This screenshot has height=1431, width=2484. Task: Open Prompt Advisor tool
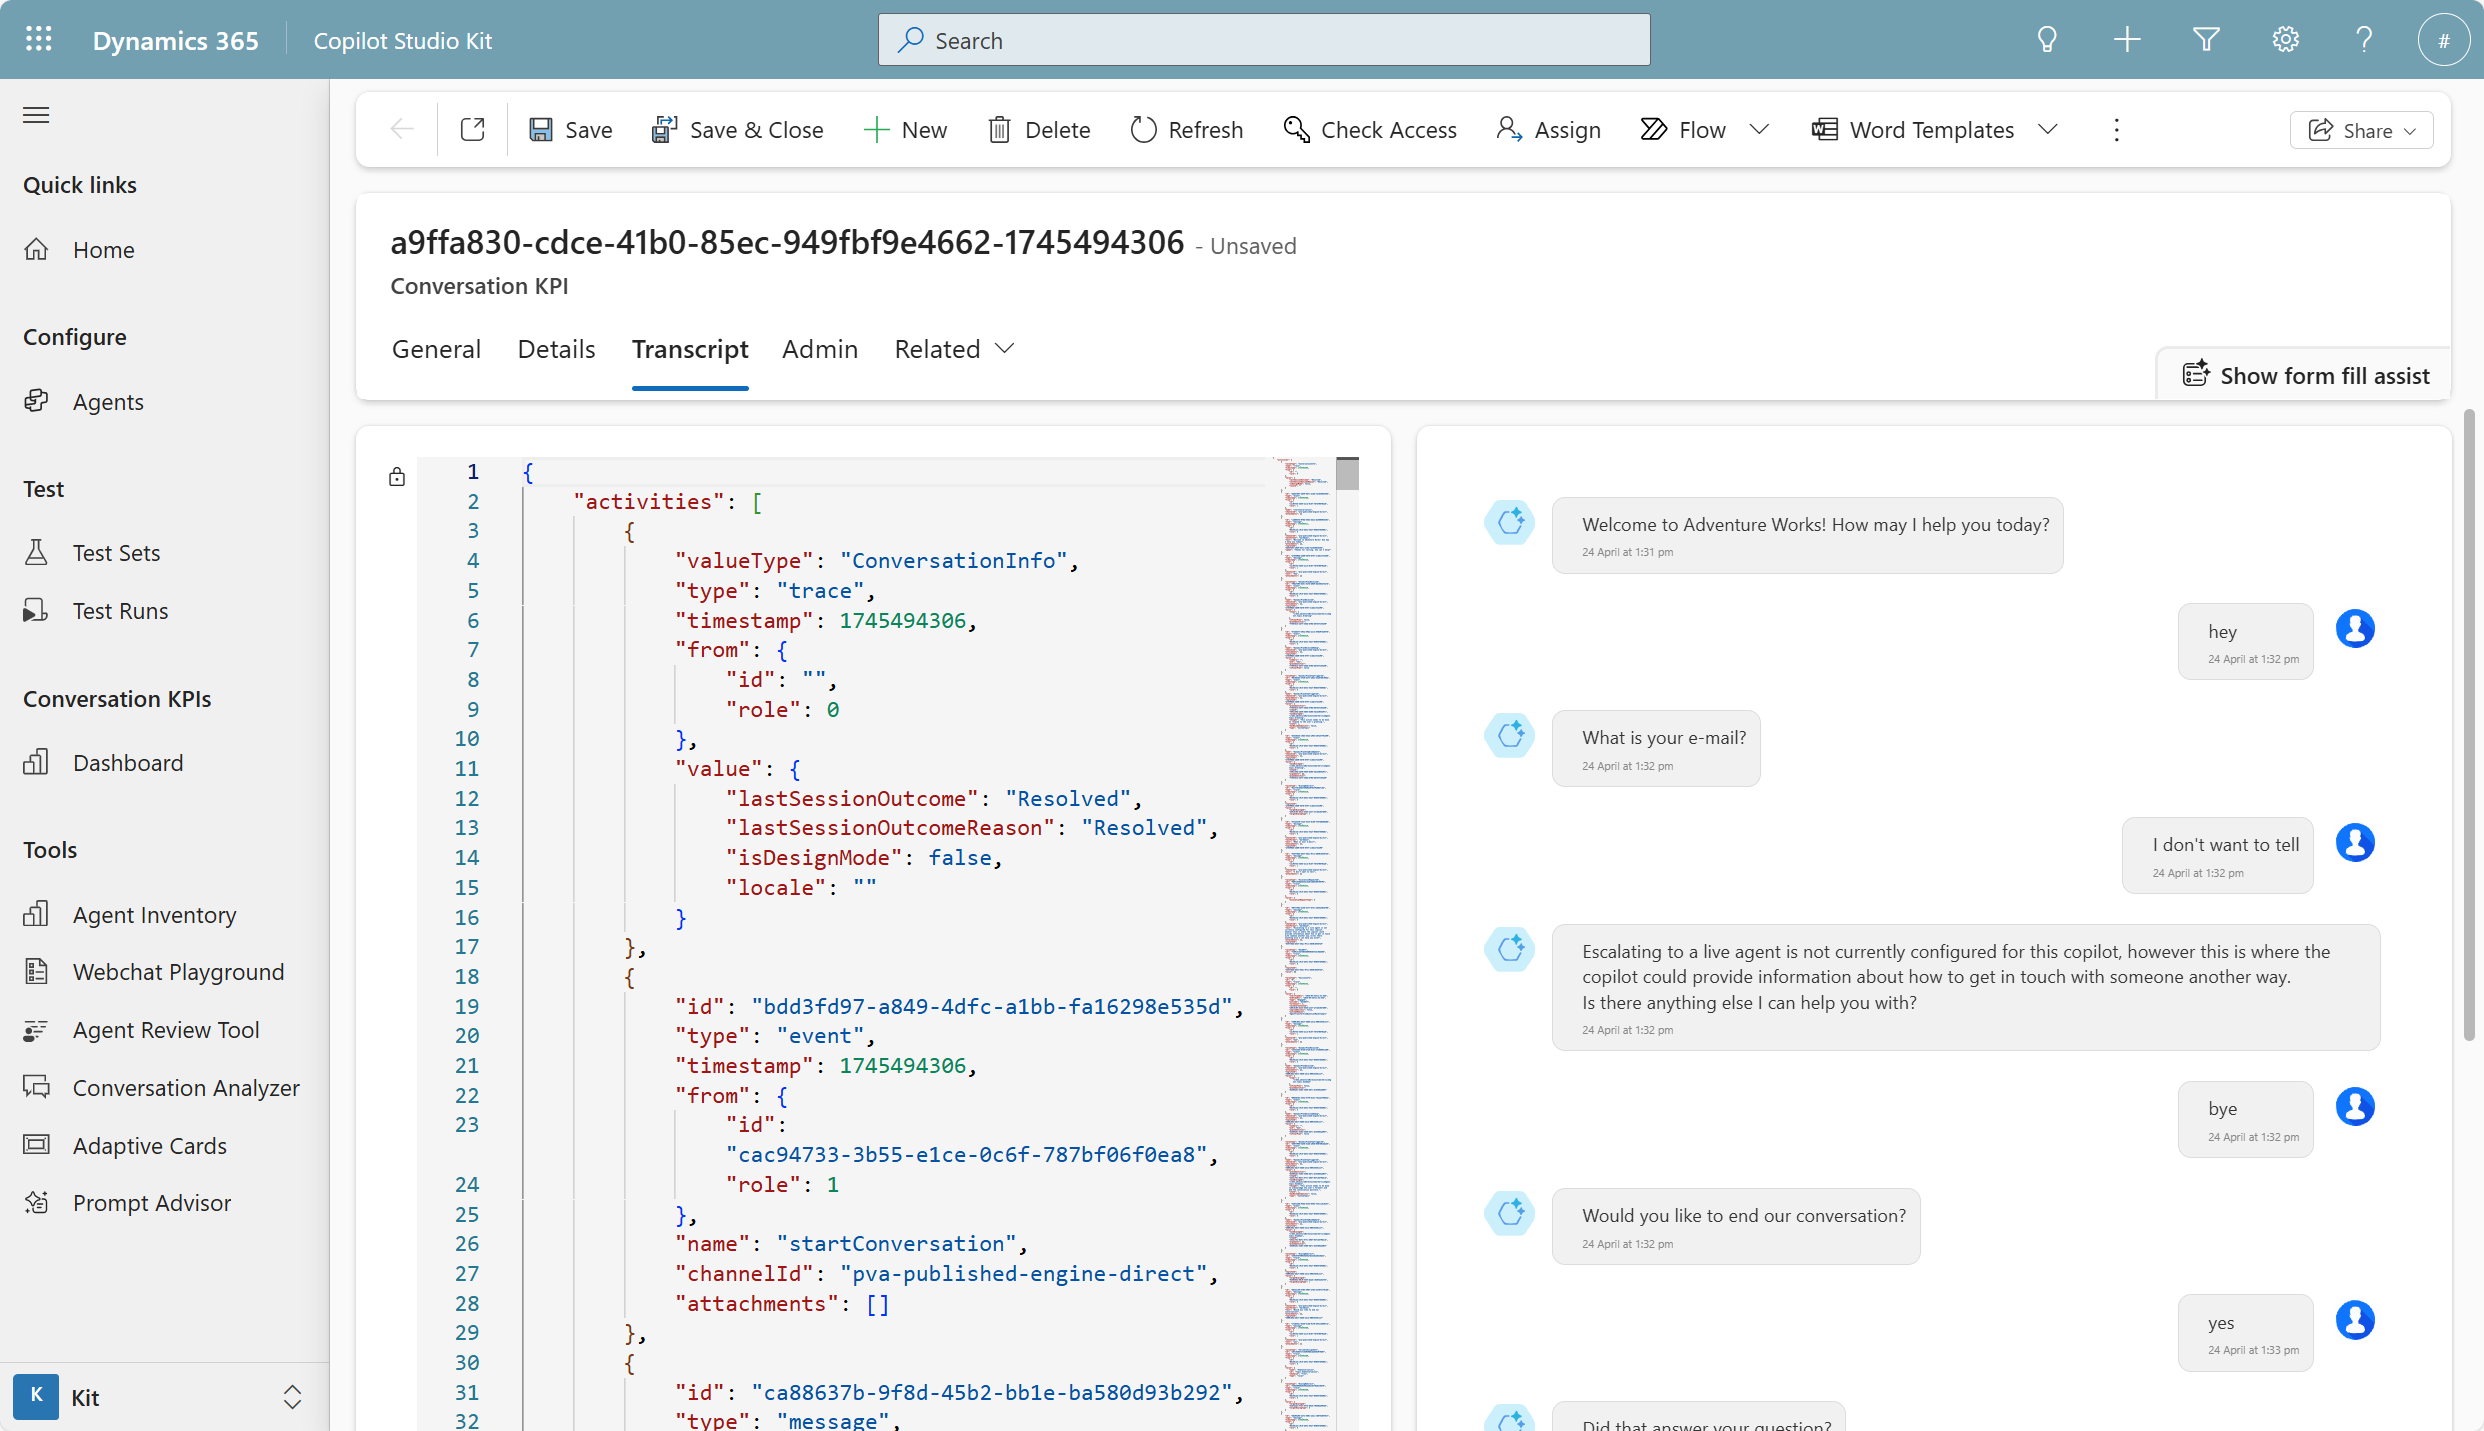click(151, 1203)
